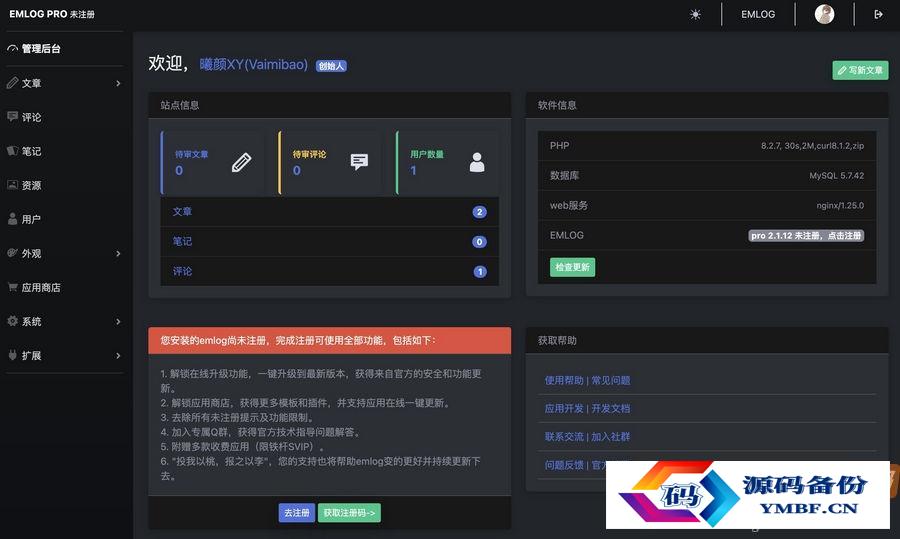Click the 软件信息 panel header
900x539 pixels.
(707, 105)
